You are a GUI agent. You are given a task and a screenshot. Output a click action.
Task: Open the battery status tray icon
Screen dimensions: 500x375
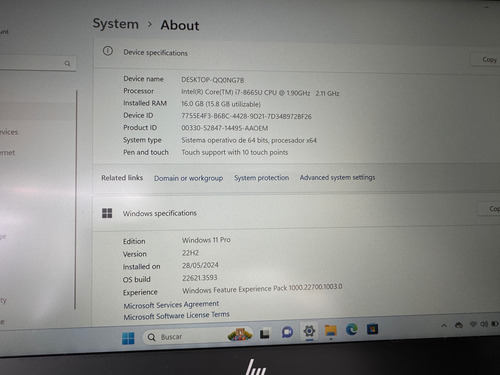495,324
